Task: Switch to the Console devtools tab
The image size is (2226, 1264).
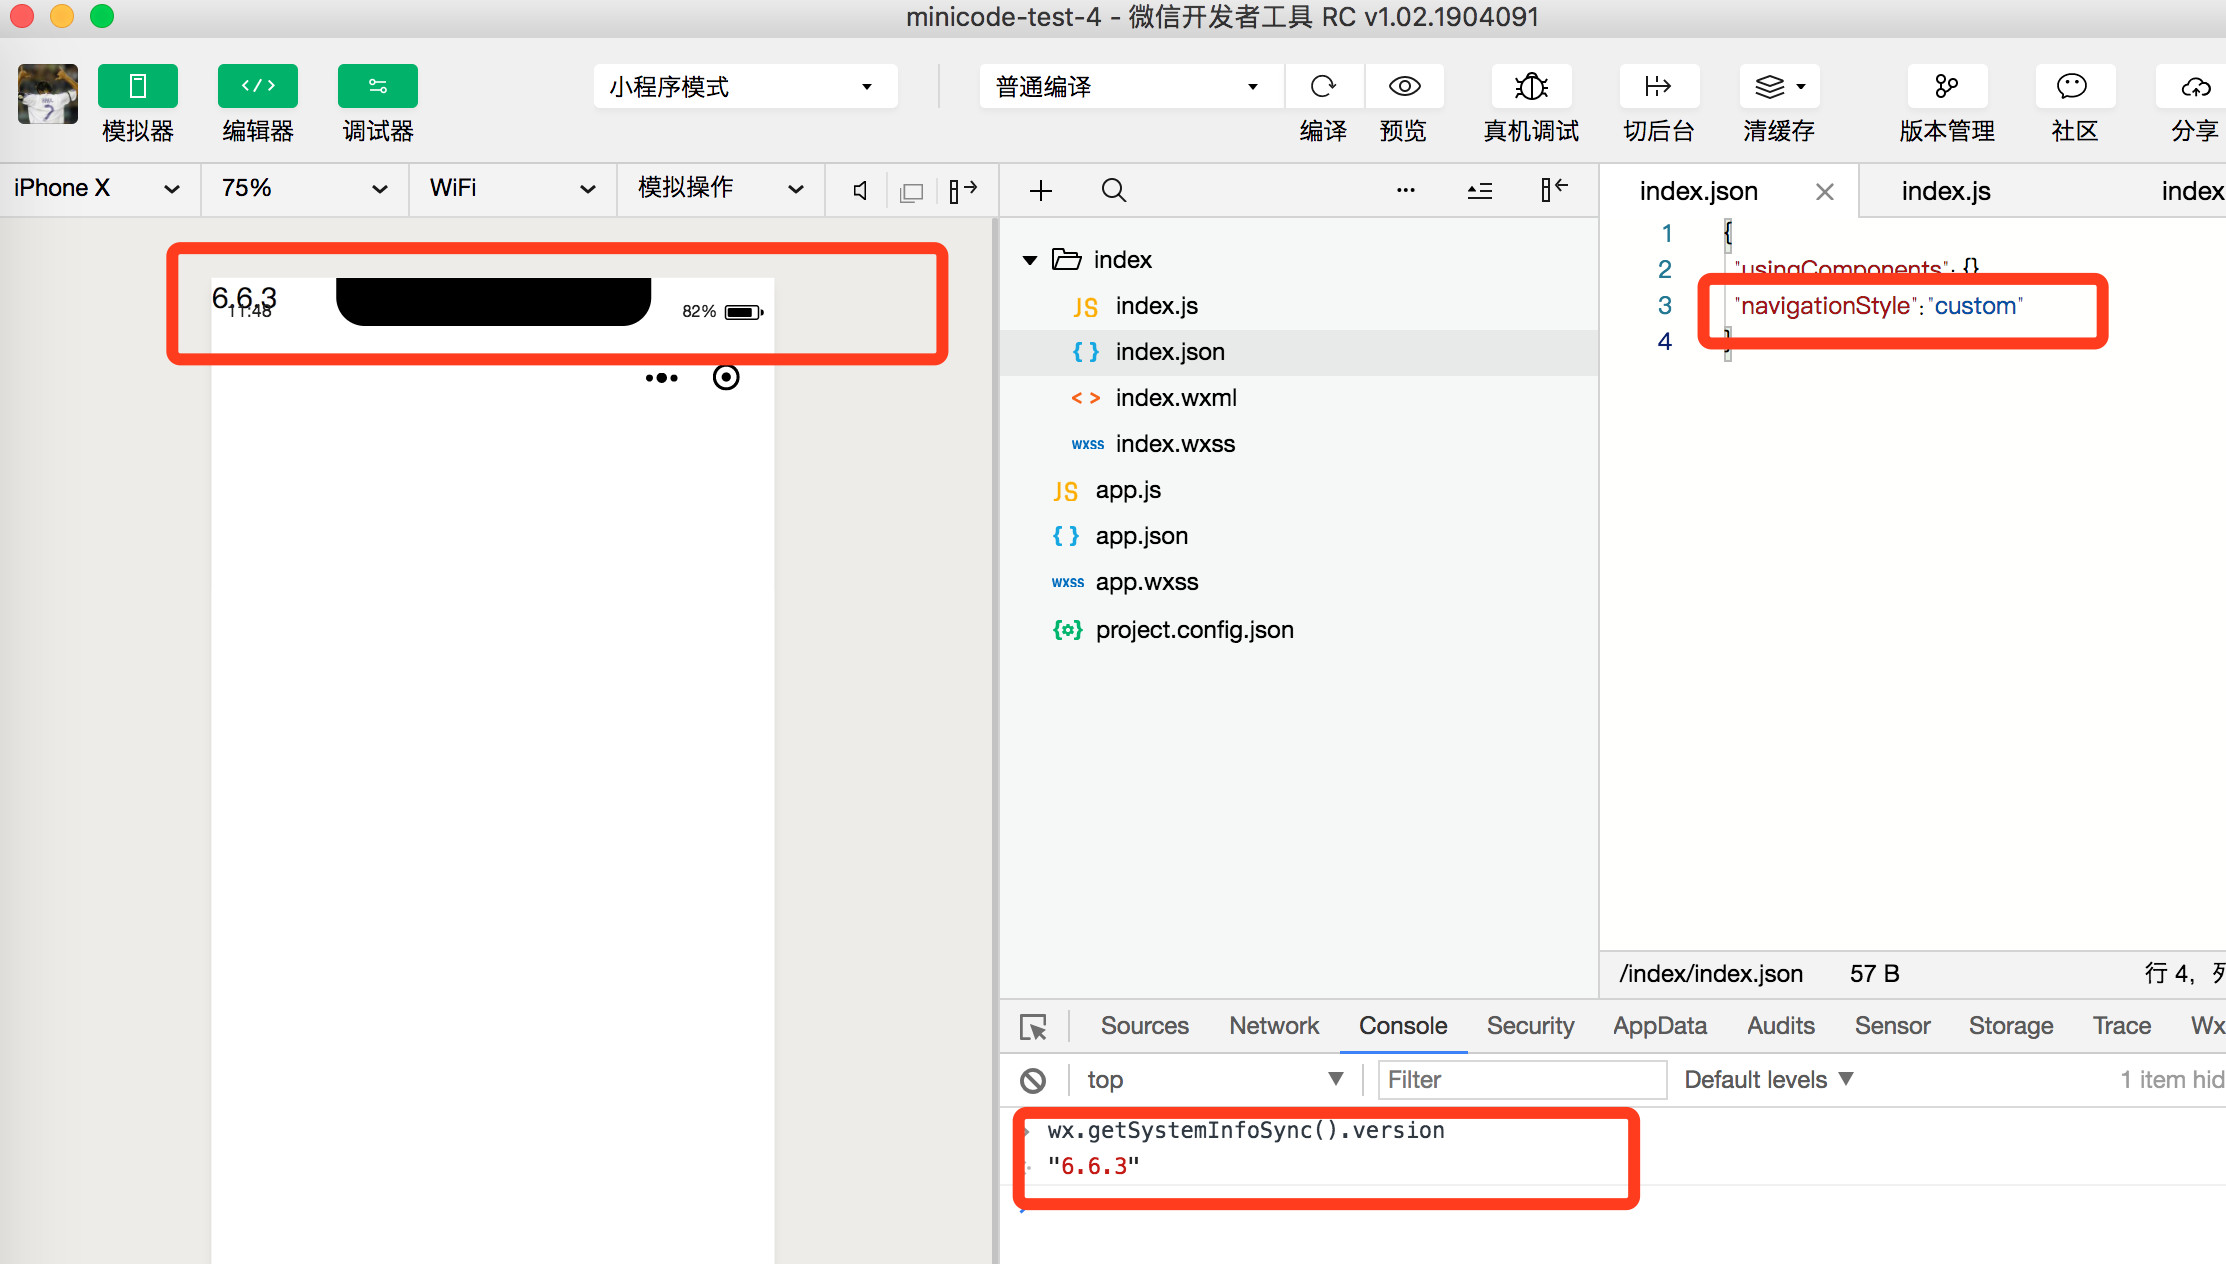Action: [x=1403, y=1026]
